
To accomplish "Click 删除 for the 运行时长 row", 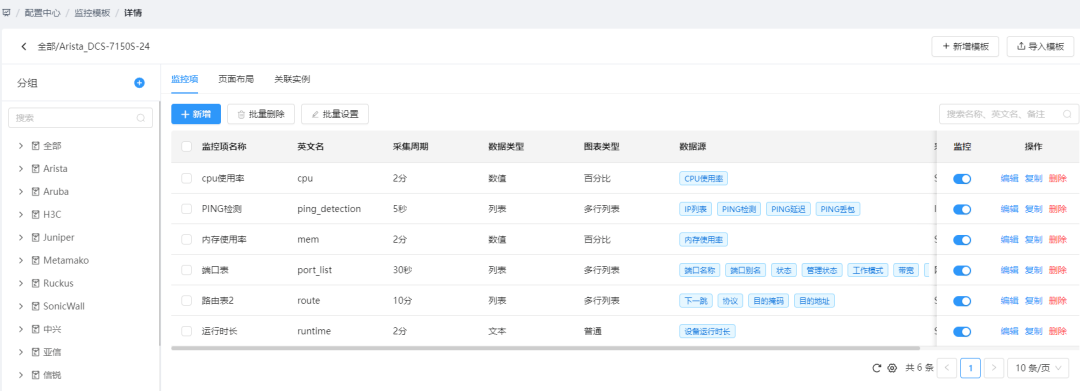I will tap(1057, 331).
